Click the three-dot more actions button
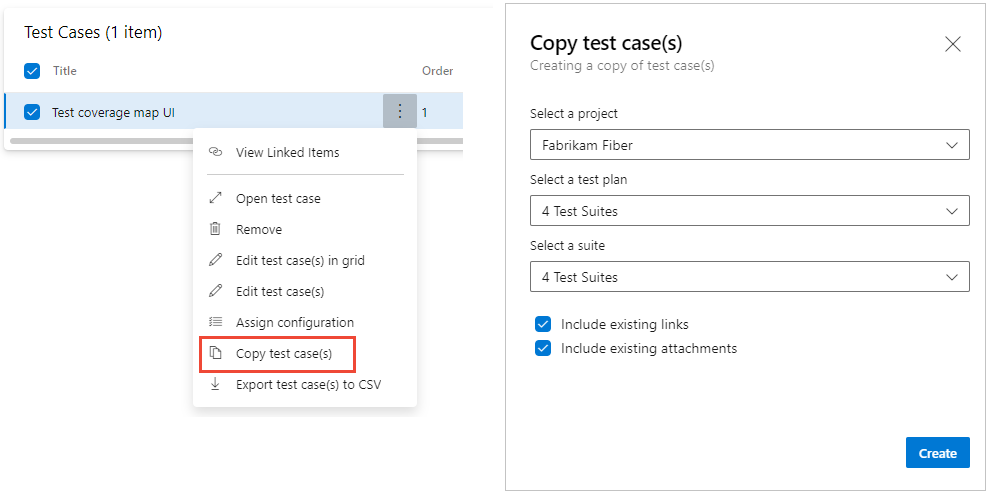This screenshot has height=494, width=988. (x=400, y=112)
